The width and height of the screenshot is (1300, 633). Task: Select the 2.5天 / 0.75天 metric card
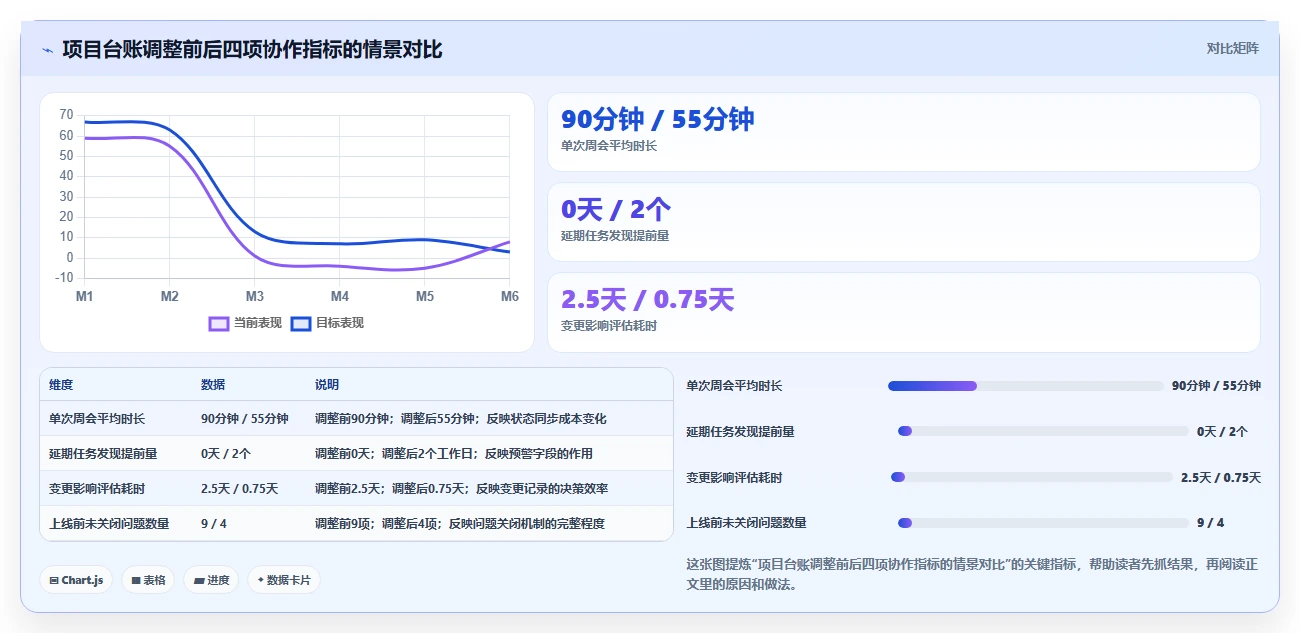coord(904,312)
